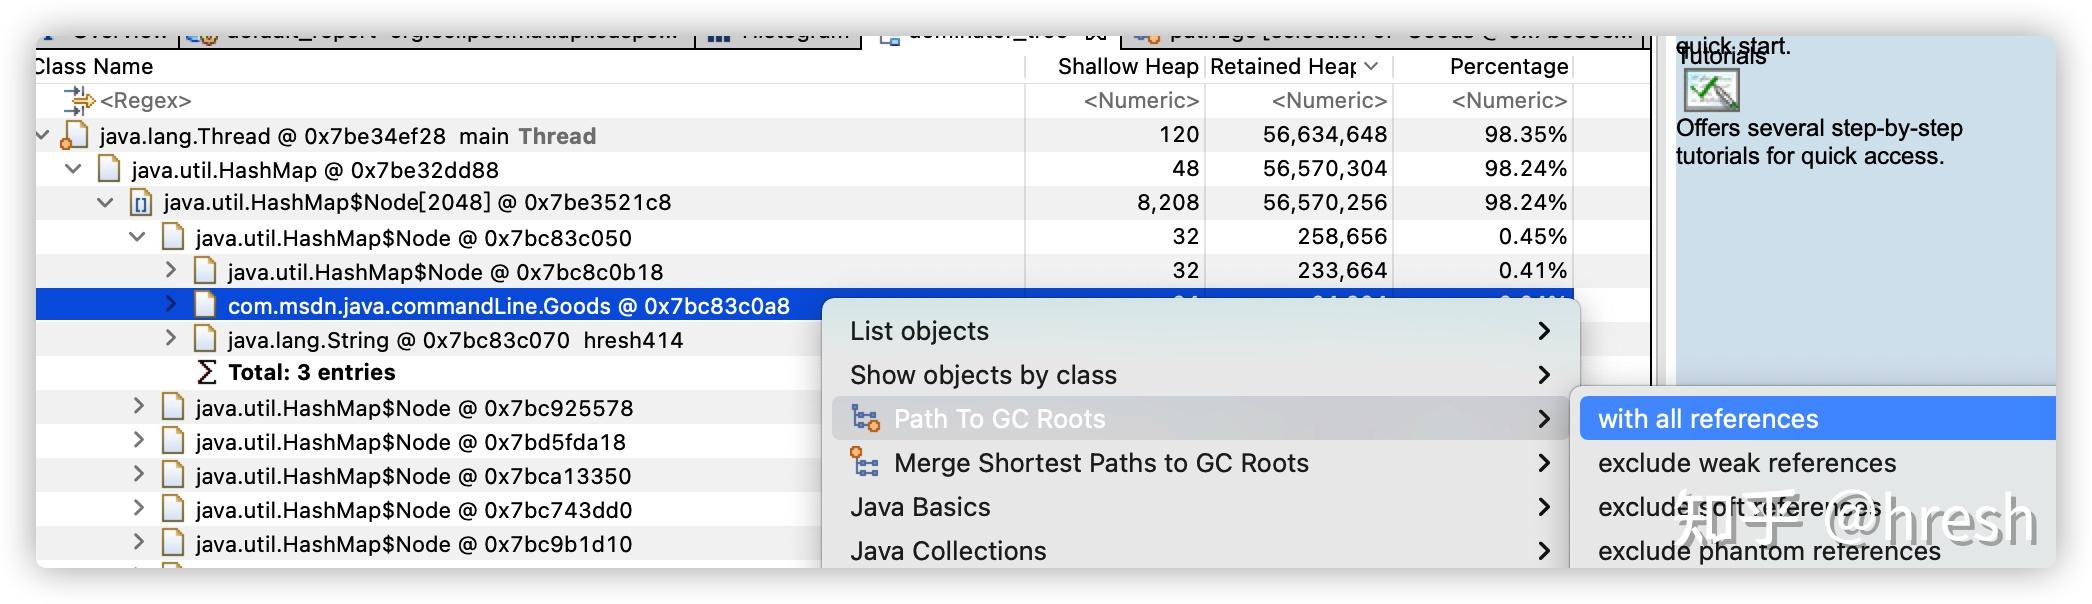Collapse the java.lang.Thread main node
Image resolution: width=2092 pixels, height=604 pixels.
[x=43, y=135]
